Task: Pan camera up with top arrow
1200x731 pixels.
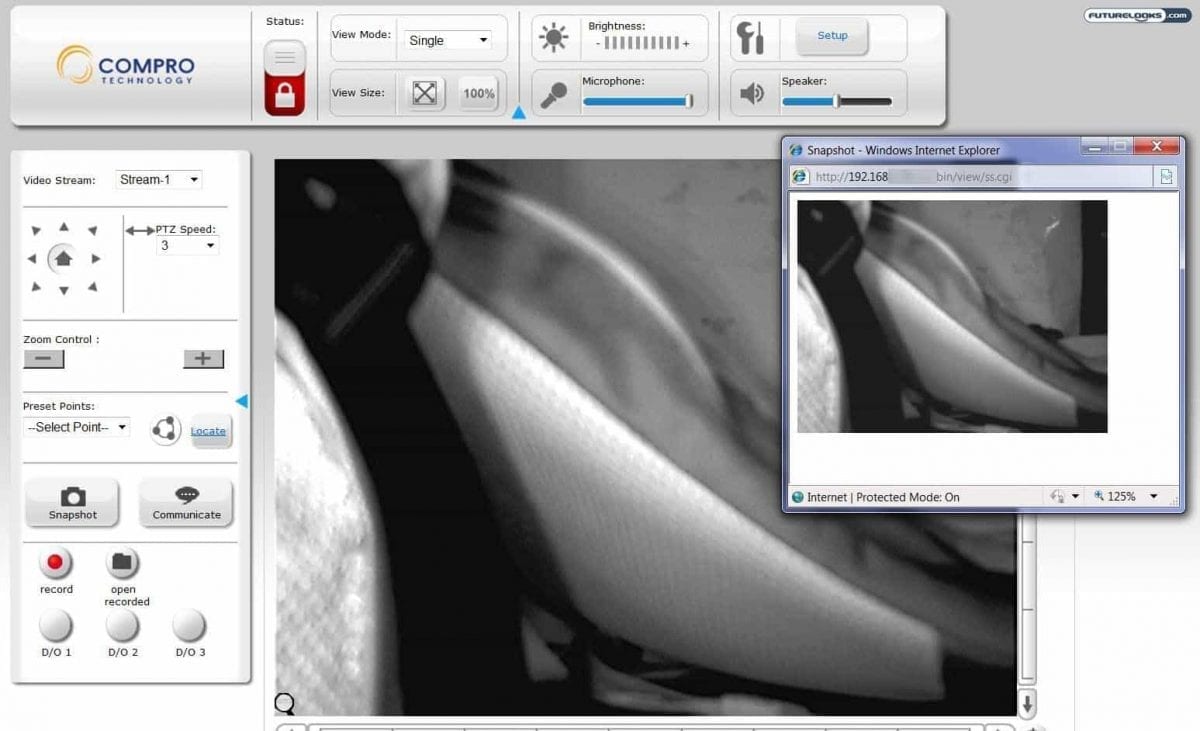Action: [x=64, y=227]
